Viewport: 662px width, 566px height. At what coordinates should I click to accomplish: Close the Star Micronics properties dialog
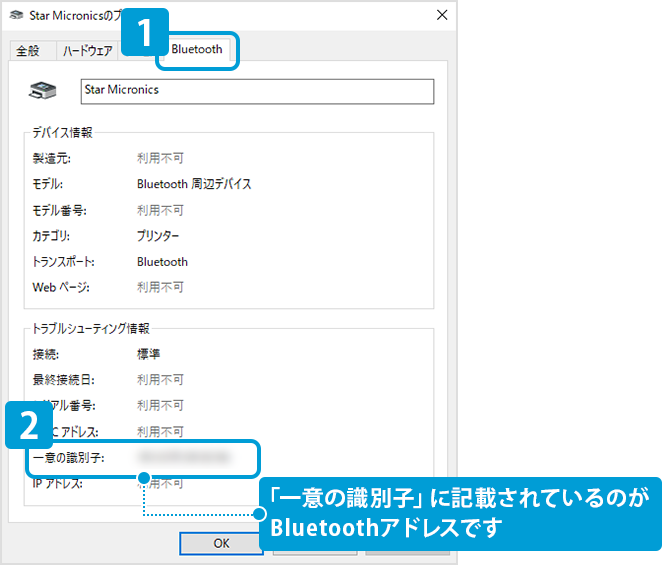[x=442, y=15]
